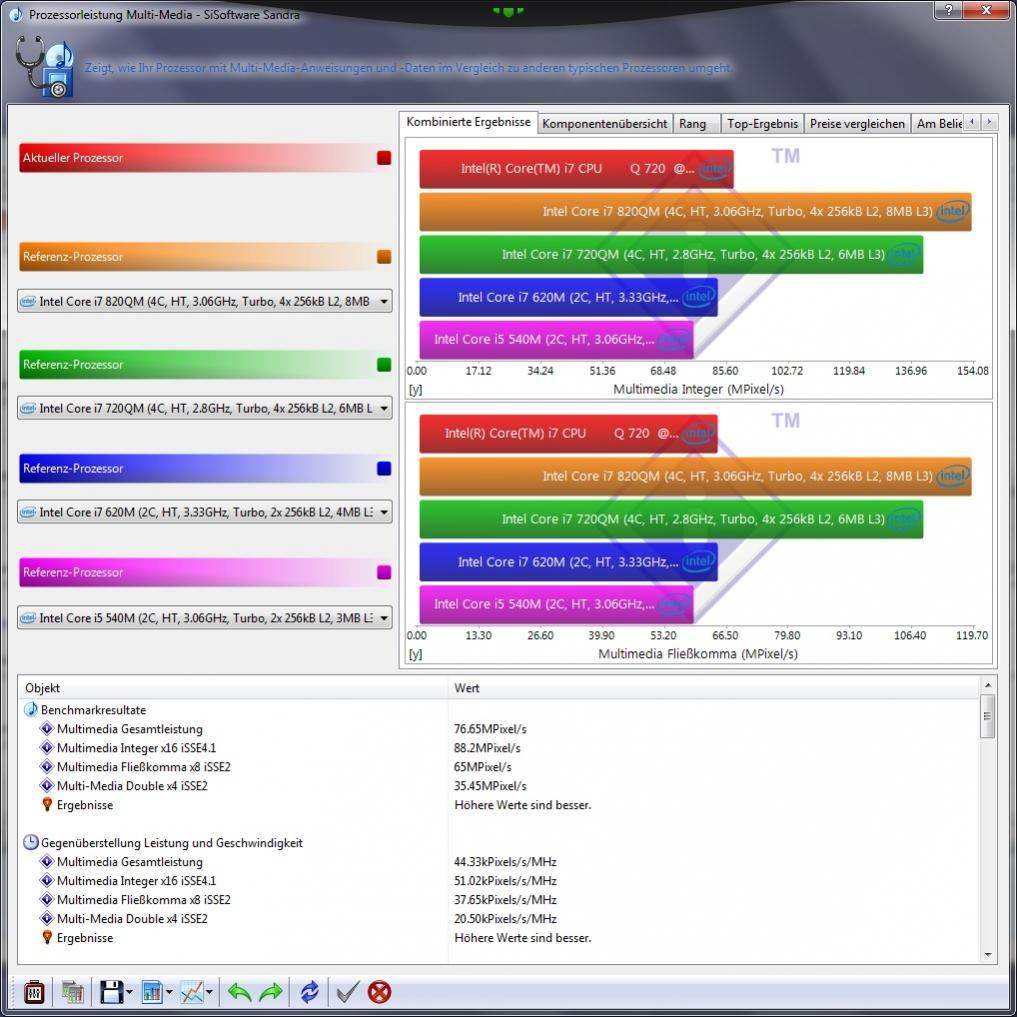Image resolution: width=1017 pixels, height=1017 pixels.
Task: Open the bar chart icon's dropdown arrow
Action: [169, 992]
